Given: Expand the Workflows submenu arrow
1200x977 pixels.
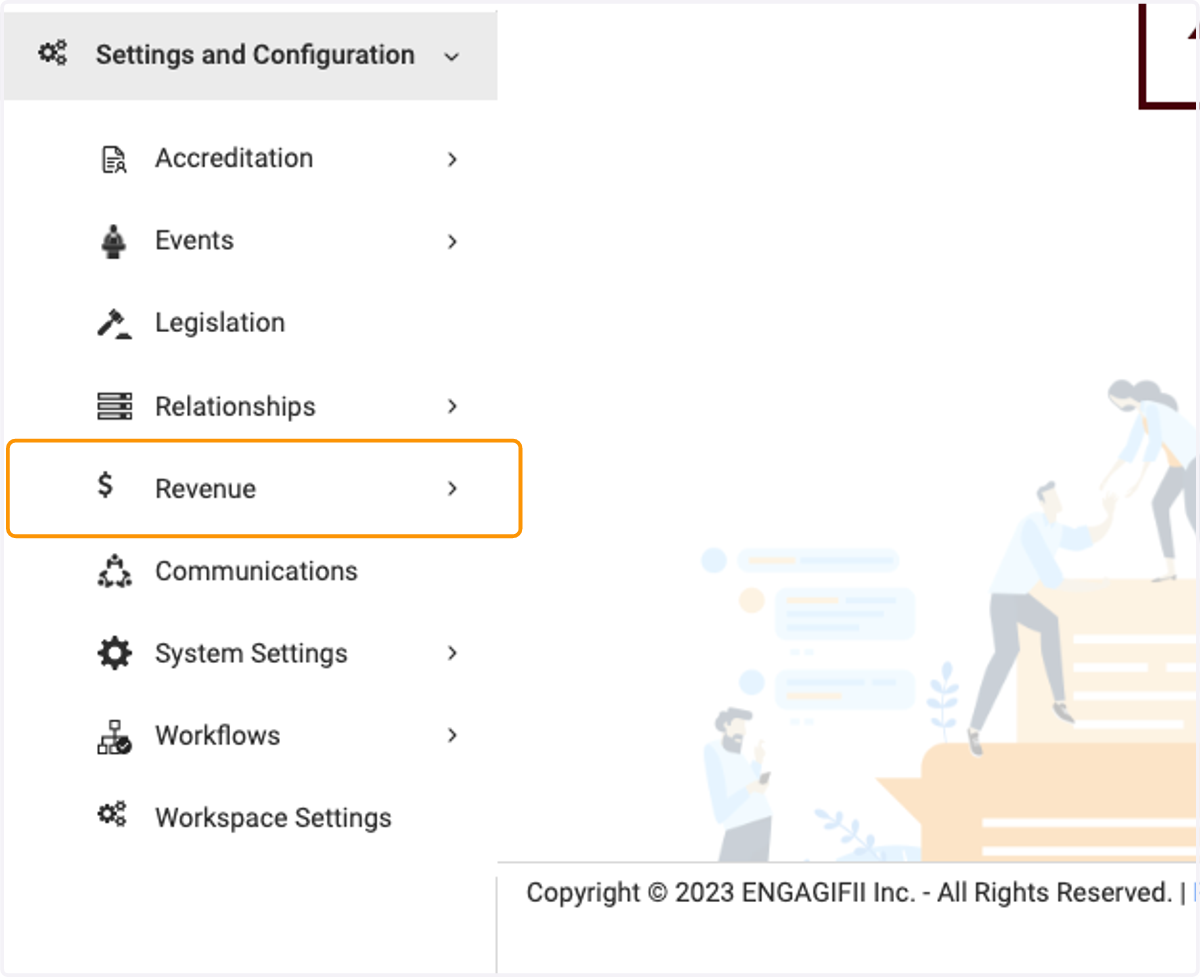Looking at the screenshot, I should click(452, 735).
